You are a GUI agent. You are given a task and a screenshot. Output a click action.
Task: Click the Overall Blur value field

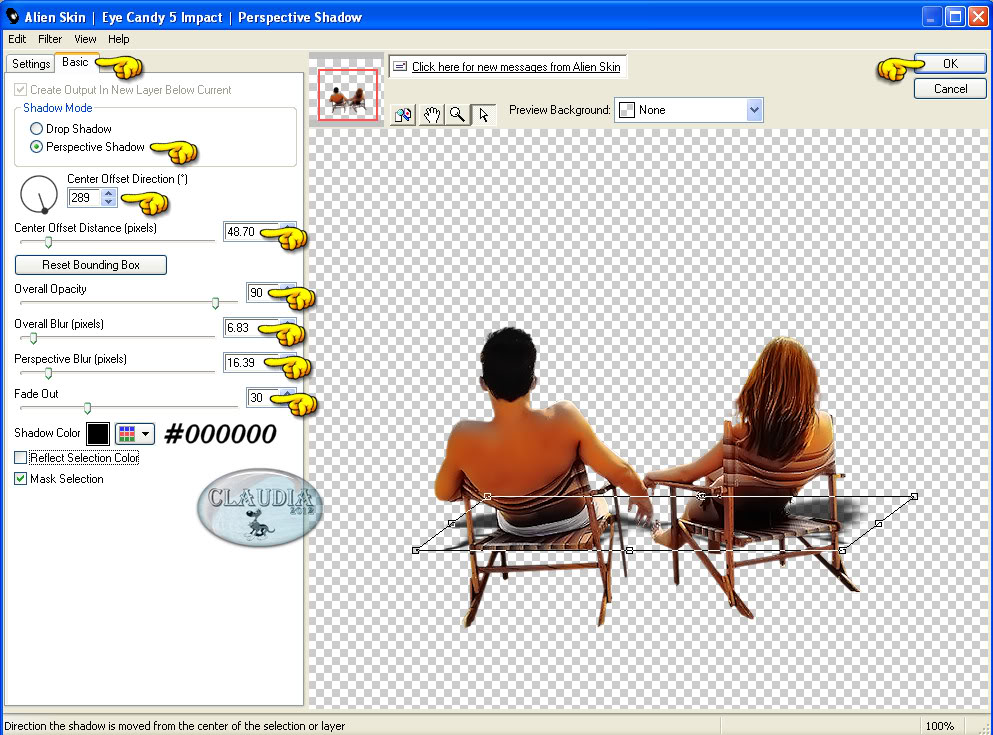click(x=252, y=328)
